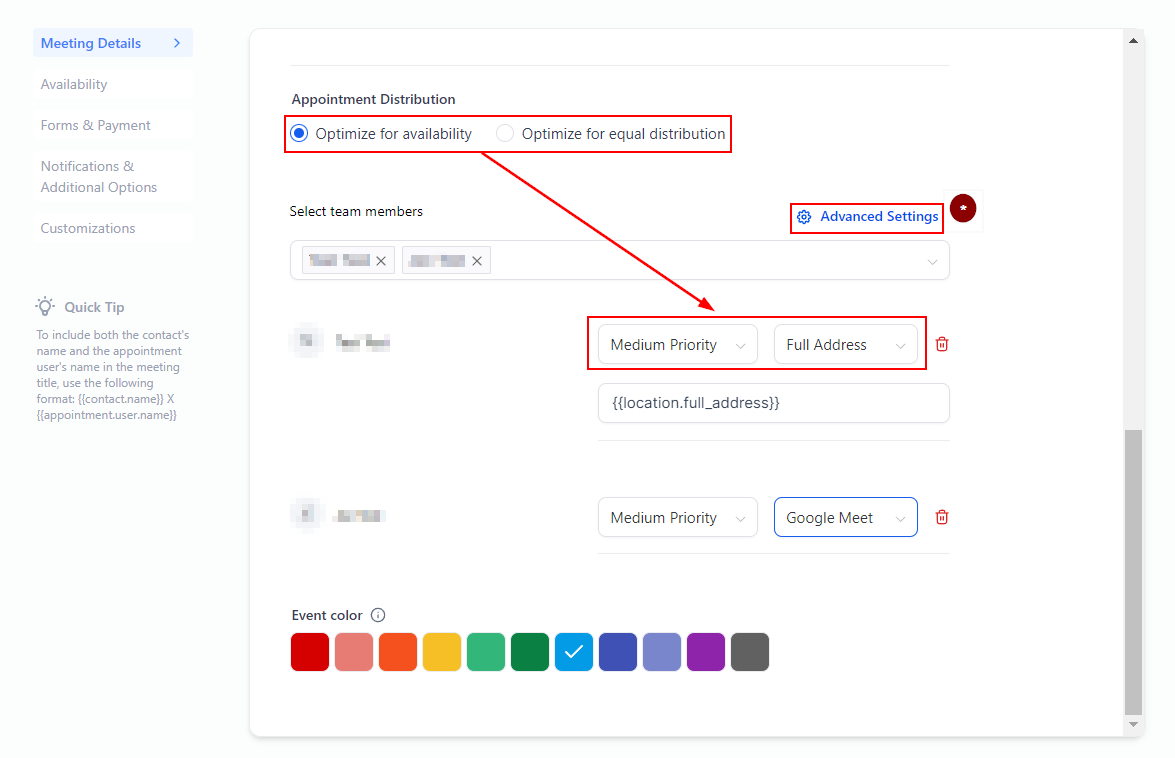Image resolution: width=1175 pixels, height=758 pixels.
Task: Open the Customizations section
Action: [88, 229]
